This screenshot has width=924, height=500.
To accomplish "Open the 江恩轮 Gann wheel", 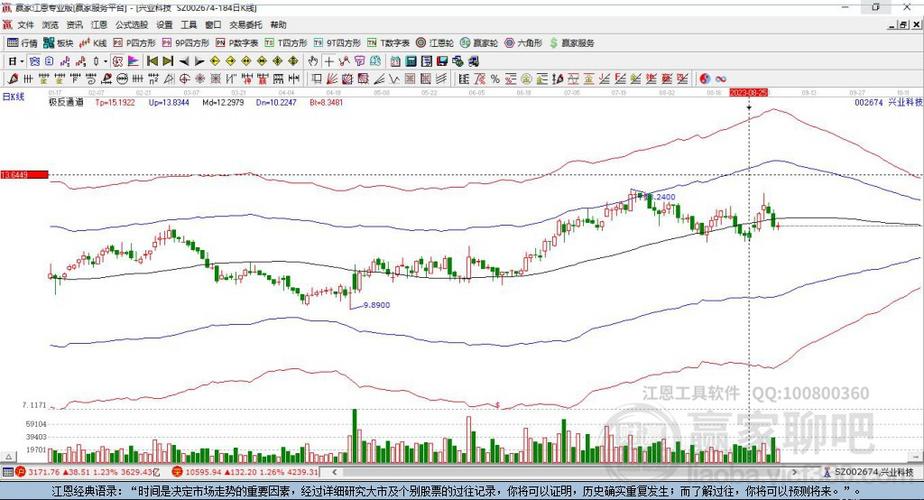I will point(435,43).
